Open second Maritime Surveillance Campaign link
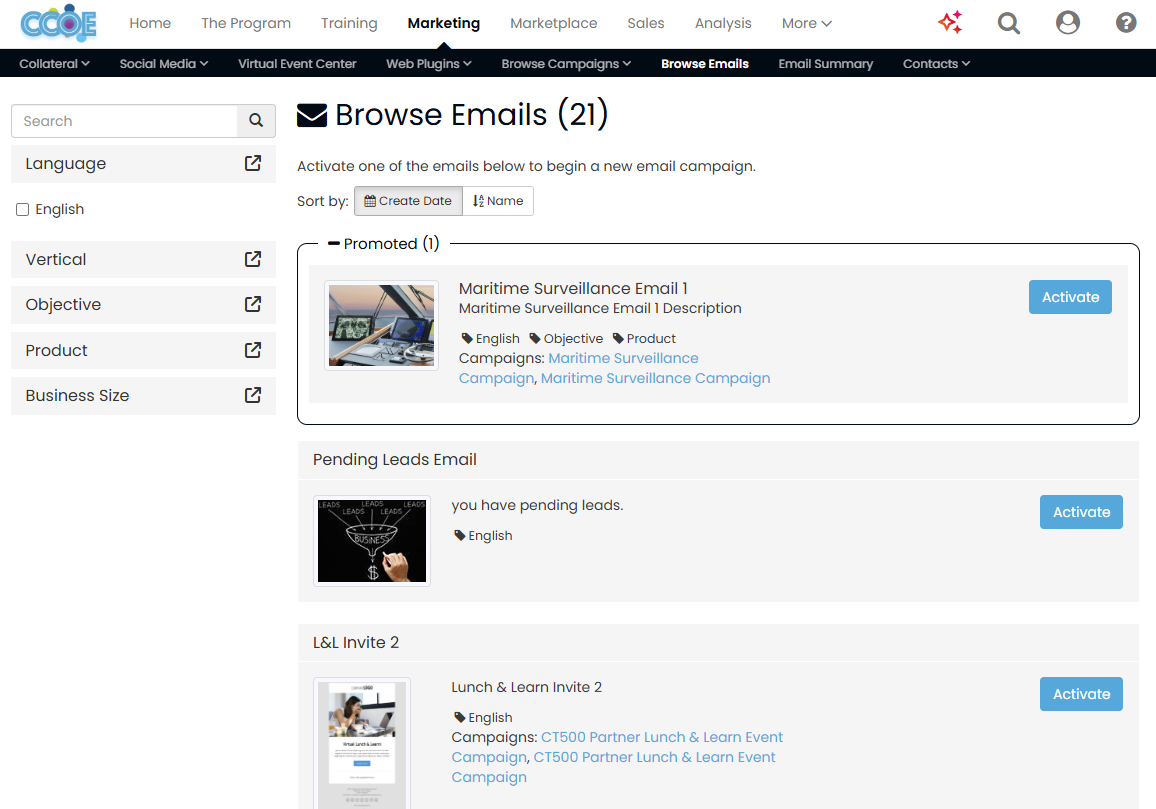Image resolution: width=1156 pixels, height=809 pixels. click(655, 378)
